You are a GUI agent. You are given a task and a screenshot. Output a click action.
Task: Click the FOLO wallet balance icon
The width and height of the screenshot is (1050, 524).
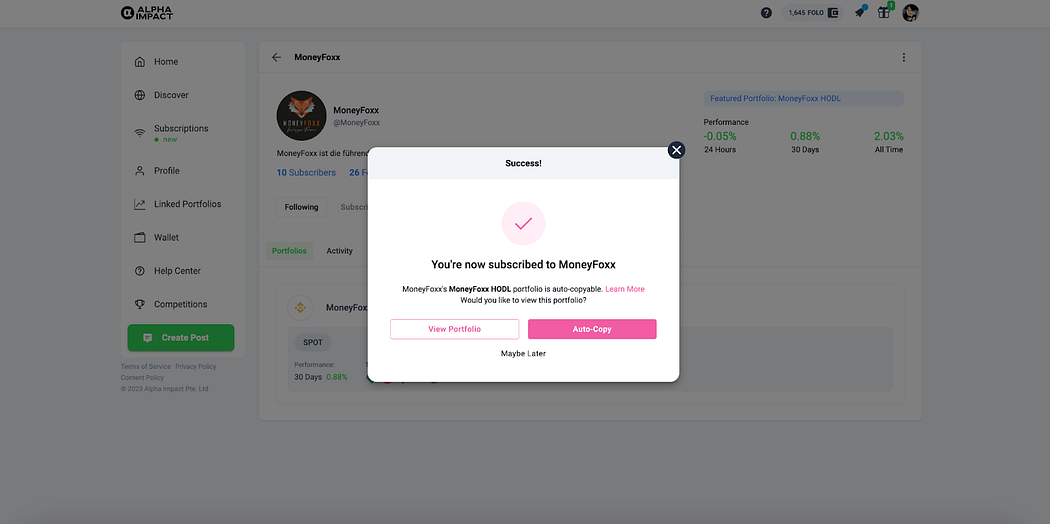833,13
